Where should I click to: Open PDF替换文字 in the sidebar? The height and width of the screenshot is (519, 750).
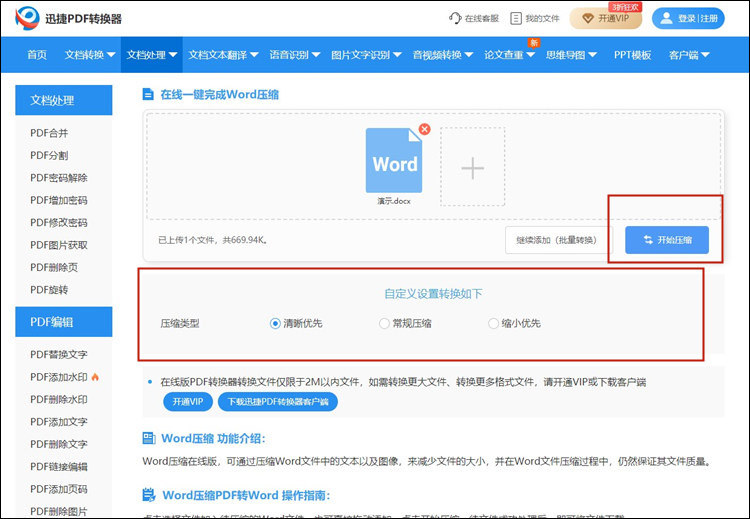click(x=59, y=354)
